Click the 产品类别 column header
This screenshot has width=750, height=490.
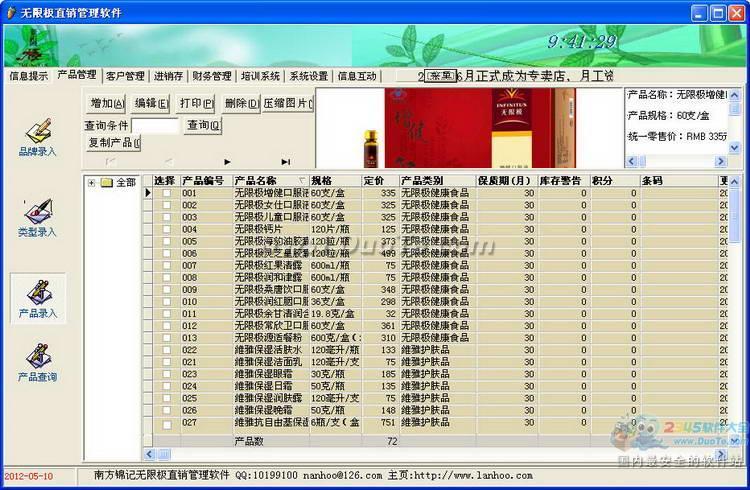[438, 180]
